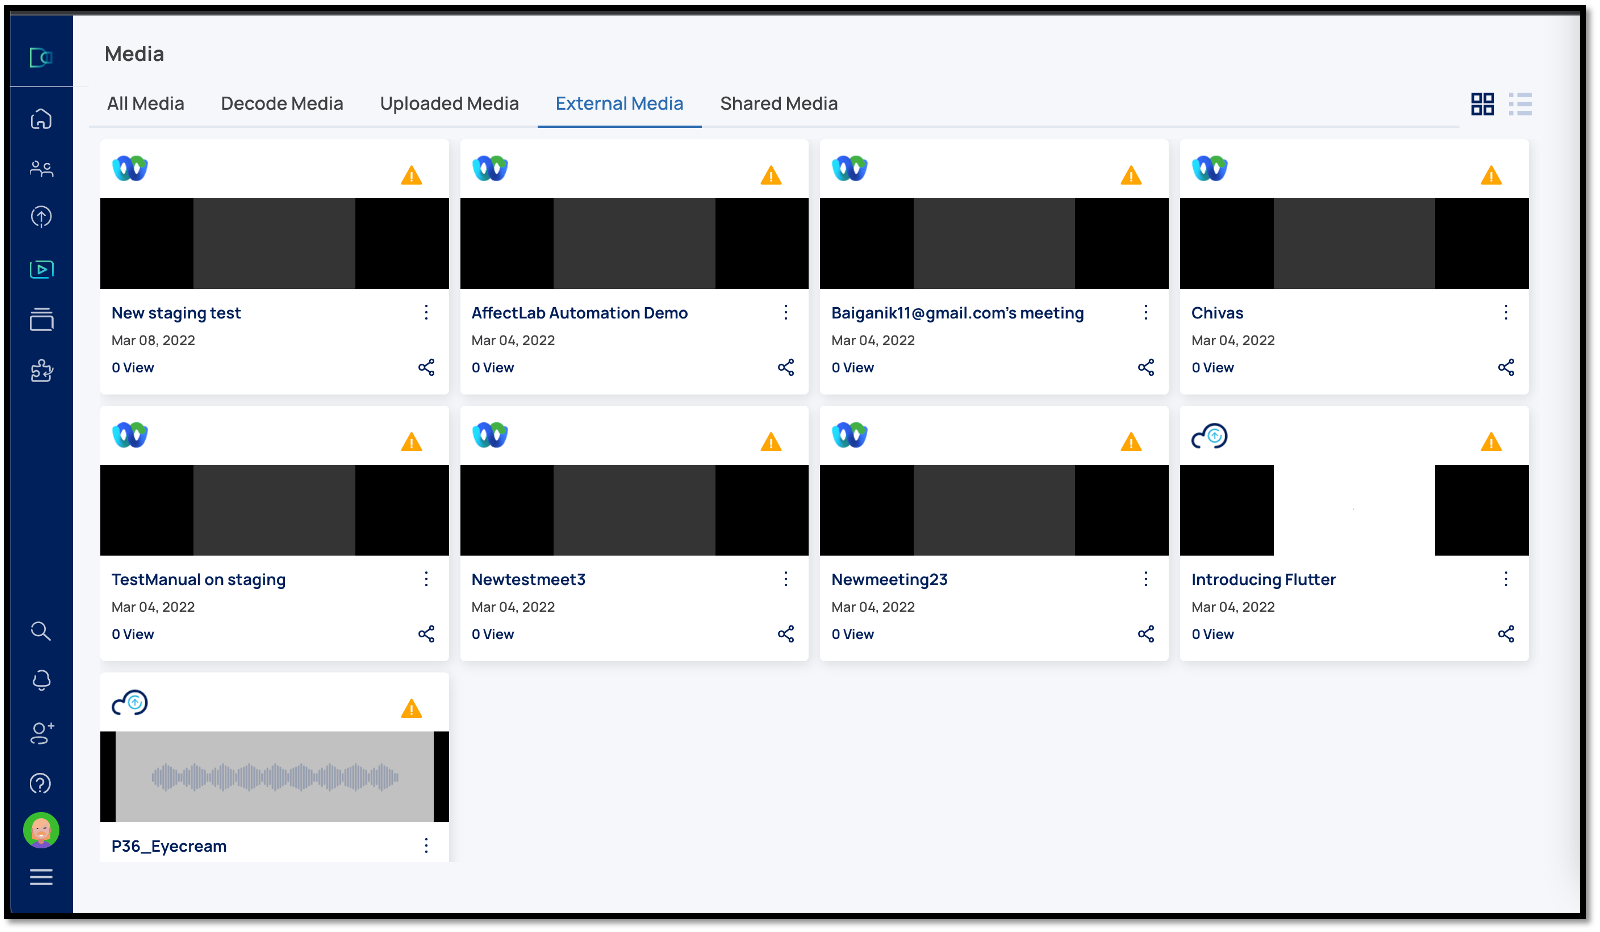Viewport: 1600px width, 932px height.
Task: Click cloud upload icon on P36_Eyecream card
Action: tap(130, 703)
